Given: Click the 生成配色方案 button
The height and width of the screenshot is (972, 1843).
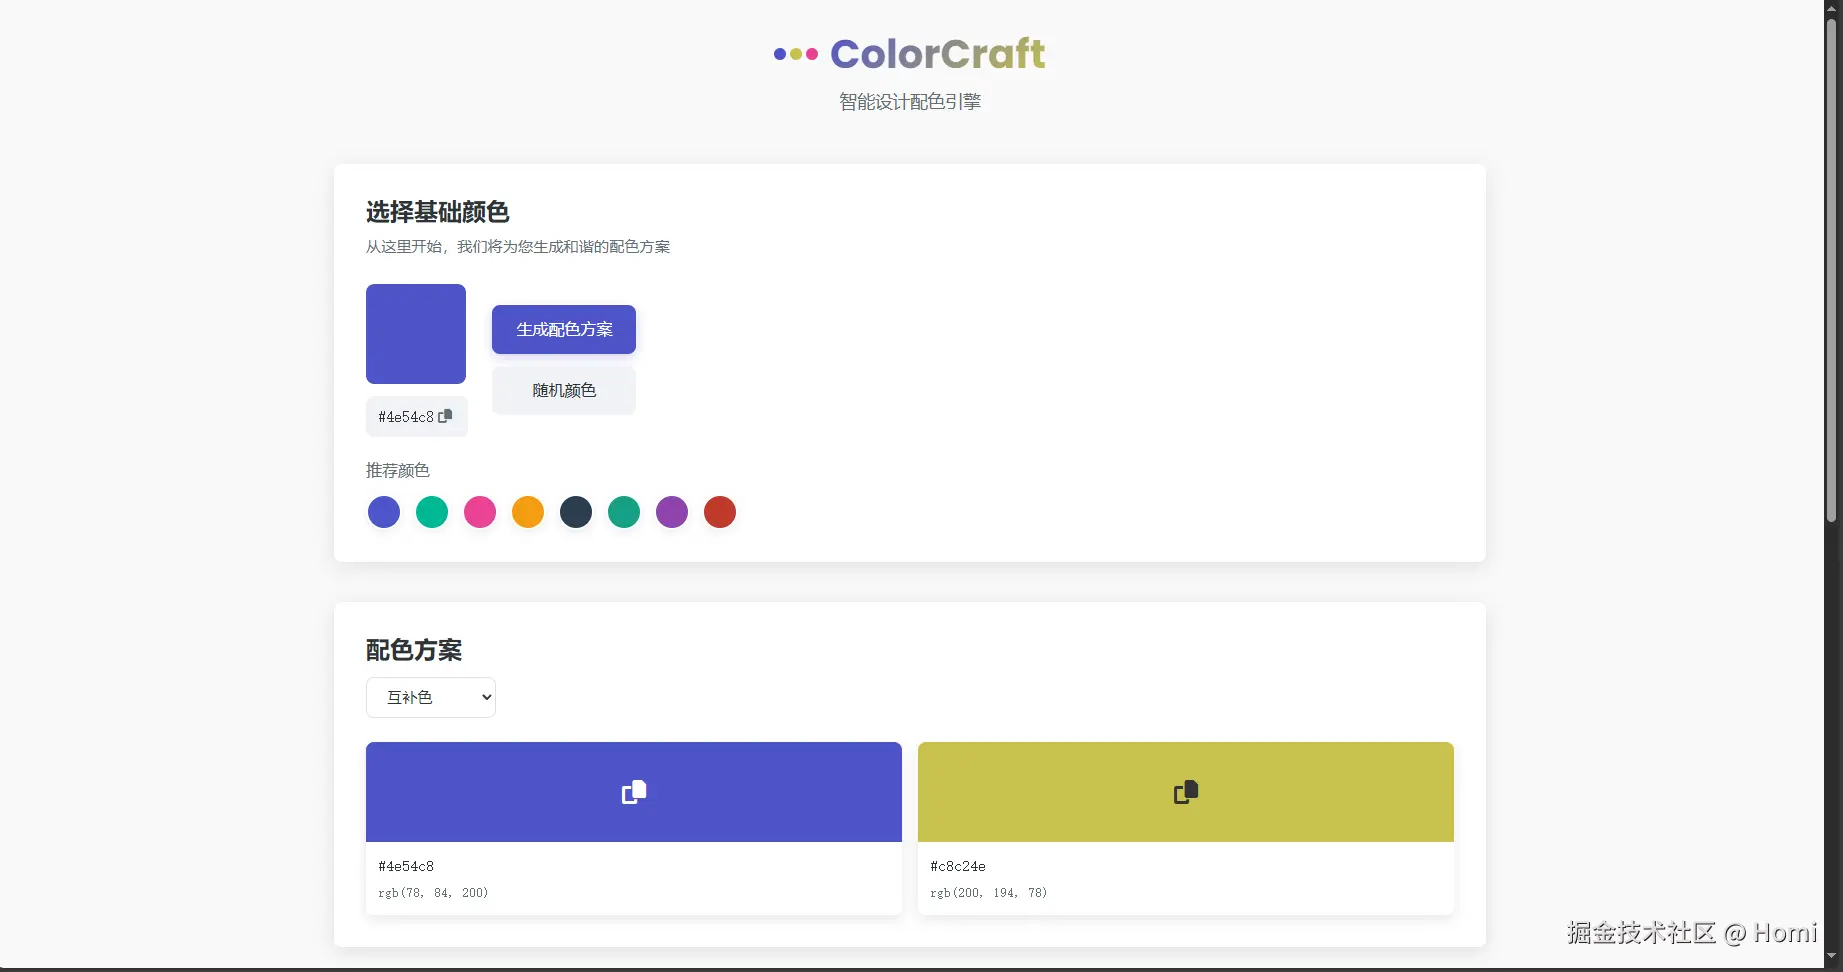Looking at the screenshot, I should 563,329.
